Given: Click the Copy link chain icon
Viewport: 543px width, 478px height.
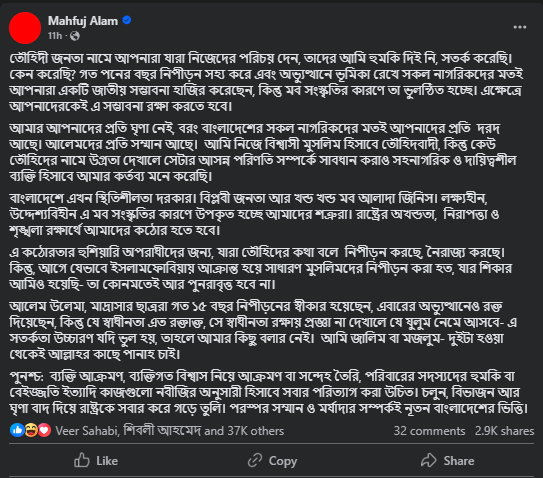Looking at the screenshot, I should (255, 460).
